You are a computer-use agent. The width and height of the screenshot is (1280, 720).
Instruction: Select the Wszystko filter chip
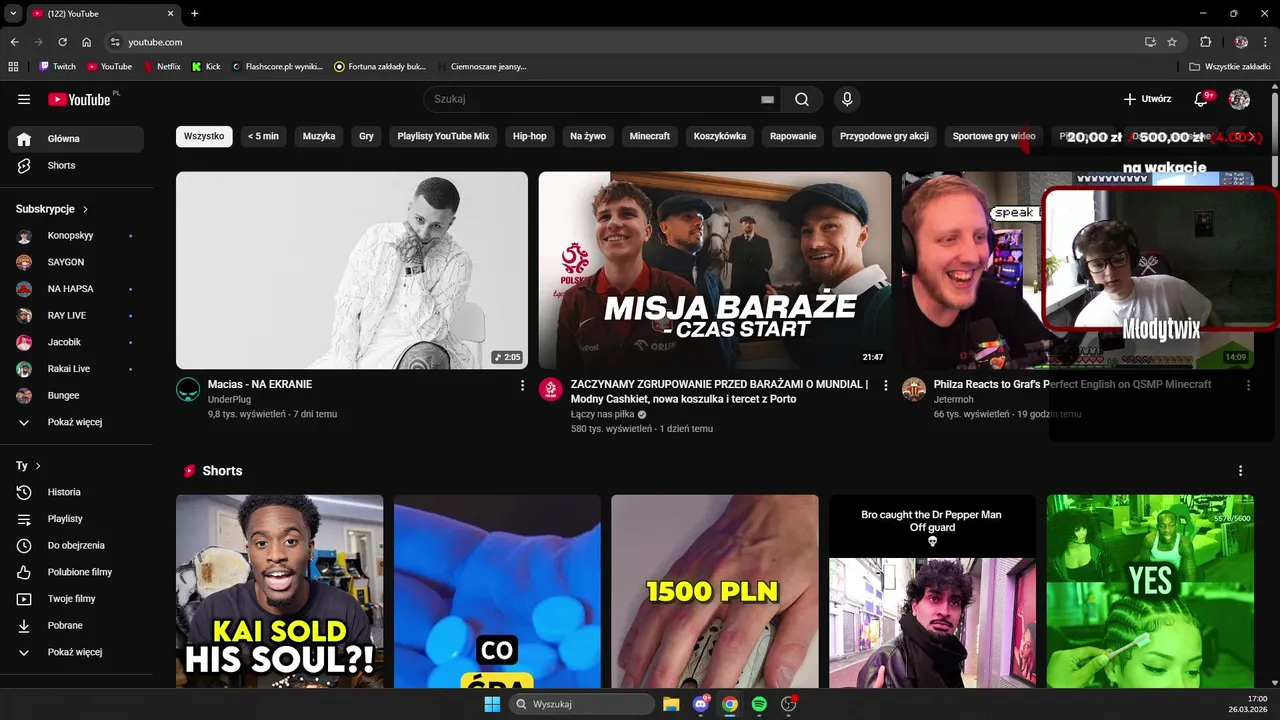pos(204,136)
